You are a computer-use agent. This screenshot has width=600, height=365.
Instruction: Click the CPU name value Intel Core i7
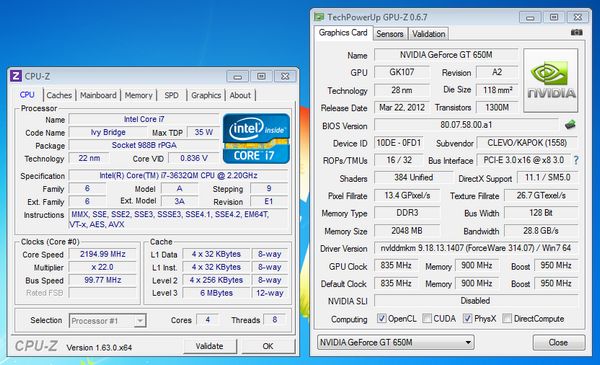(144, 119)
